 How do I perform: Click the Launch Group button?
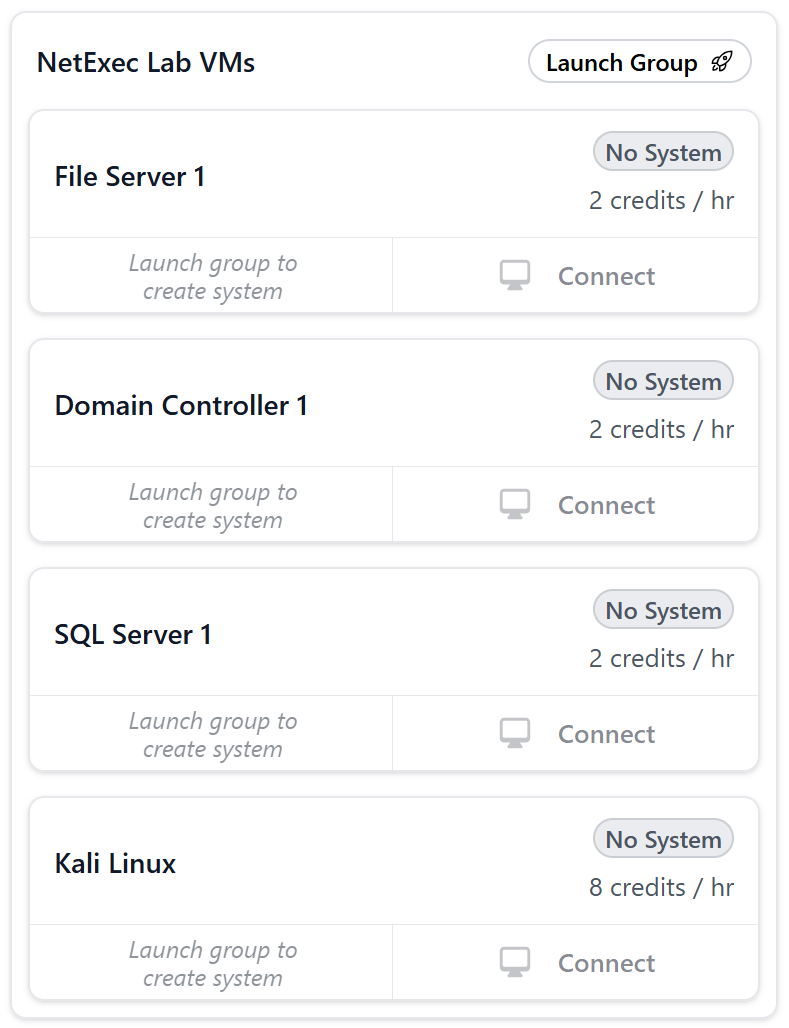[639, 62]
